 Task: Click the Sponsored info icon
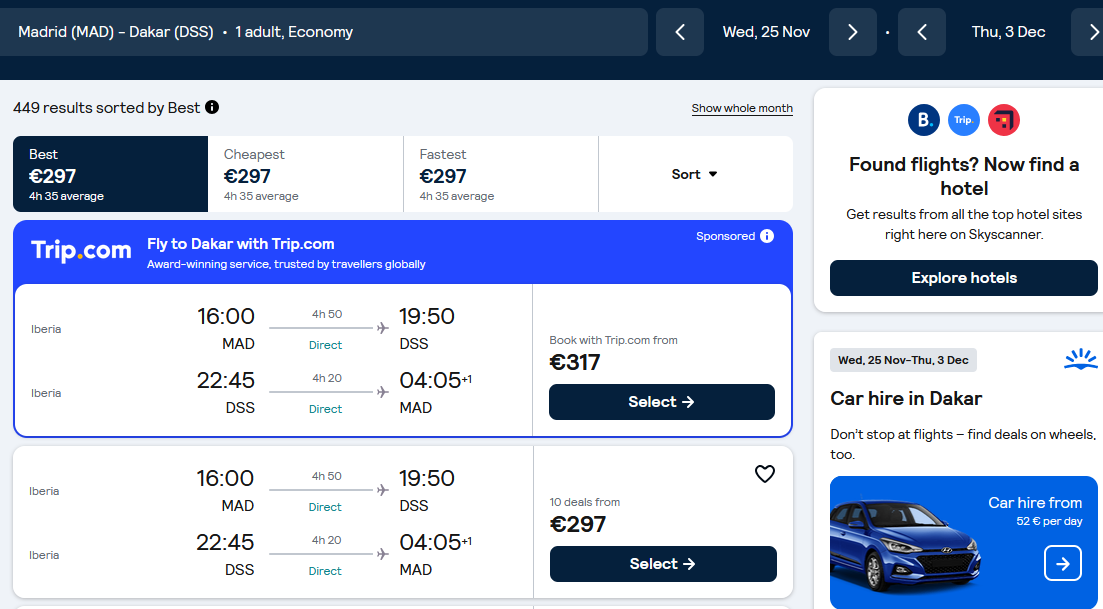coord(767,236)
